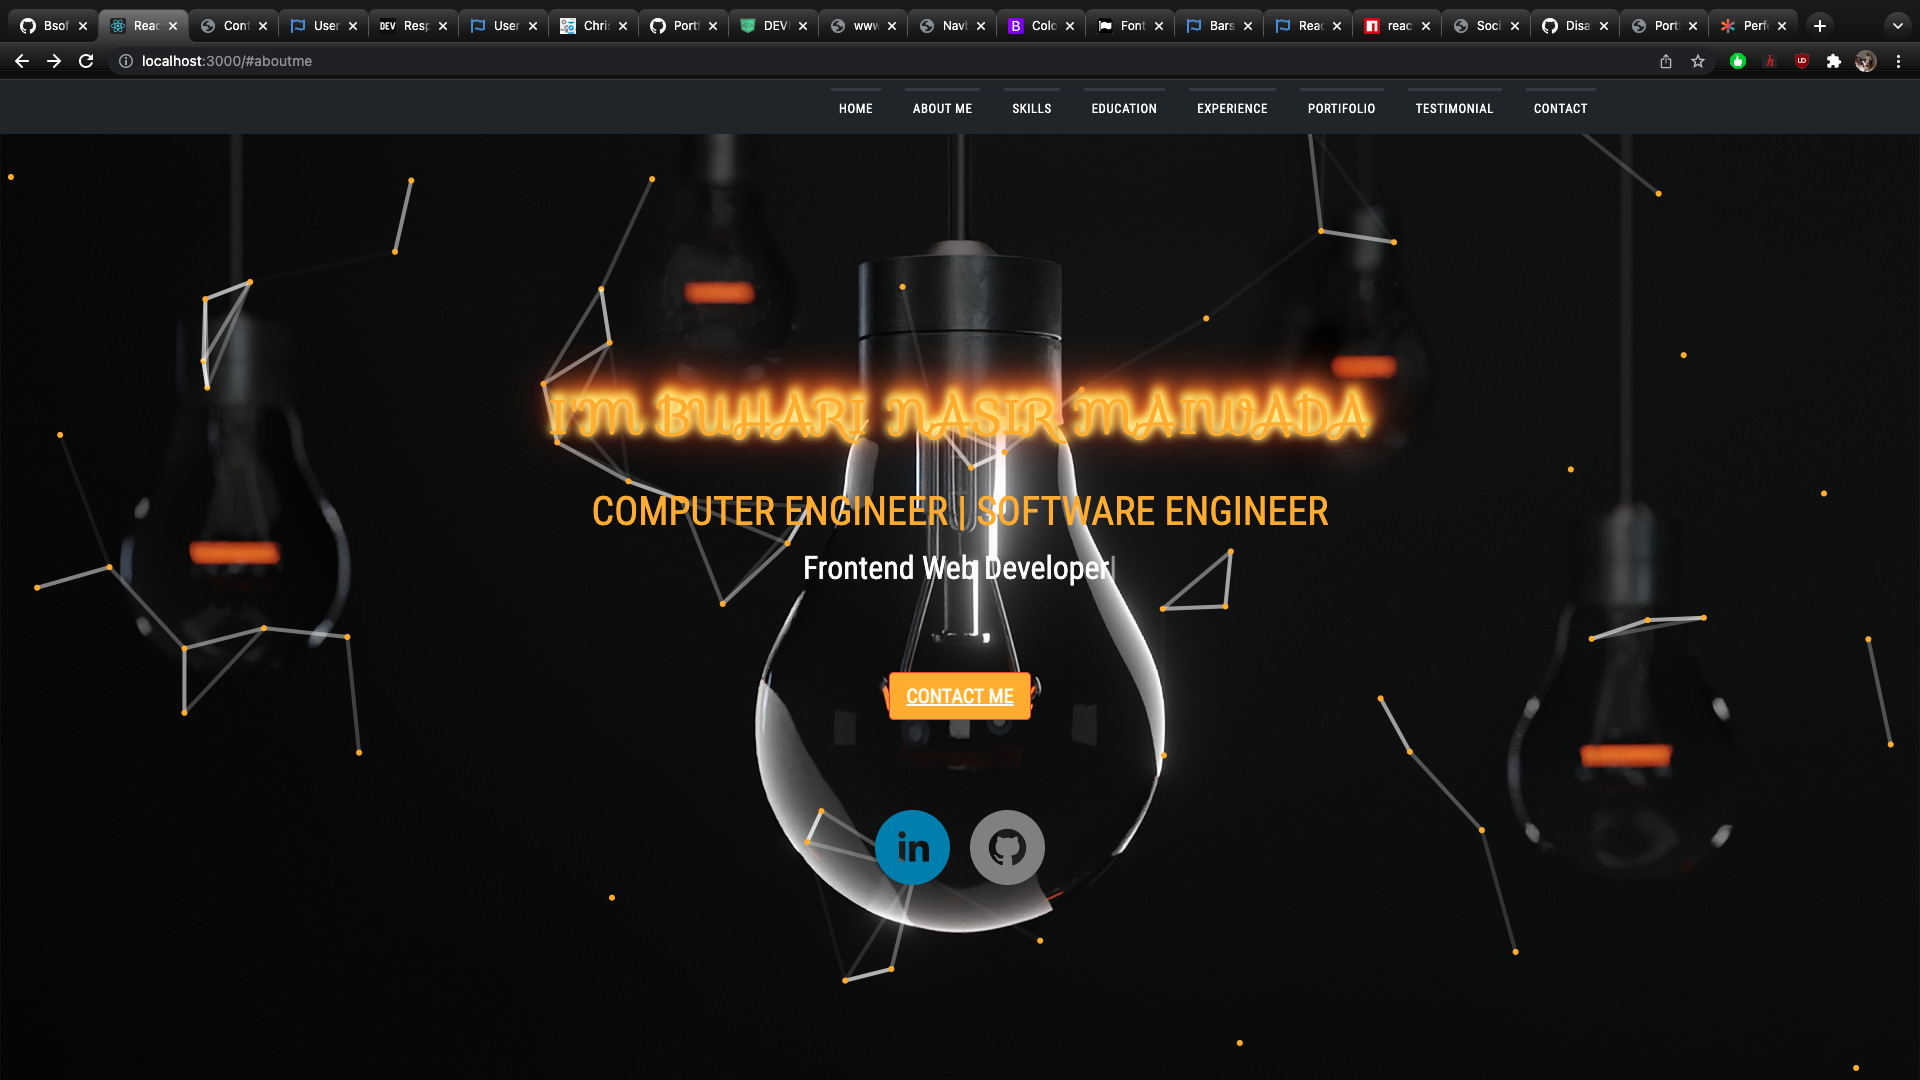1920x1080 pixels.
Task: Open TESTIMONIAL nav link
Action: [1454, 108]
